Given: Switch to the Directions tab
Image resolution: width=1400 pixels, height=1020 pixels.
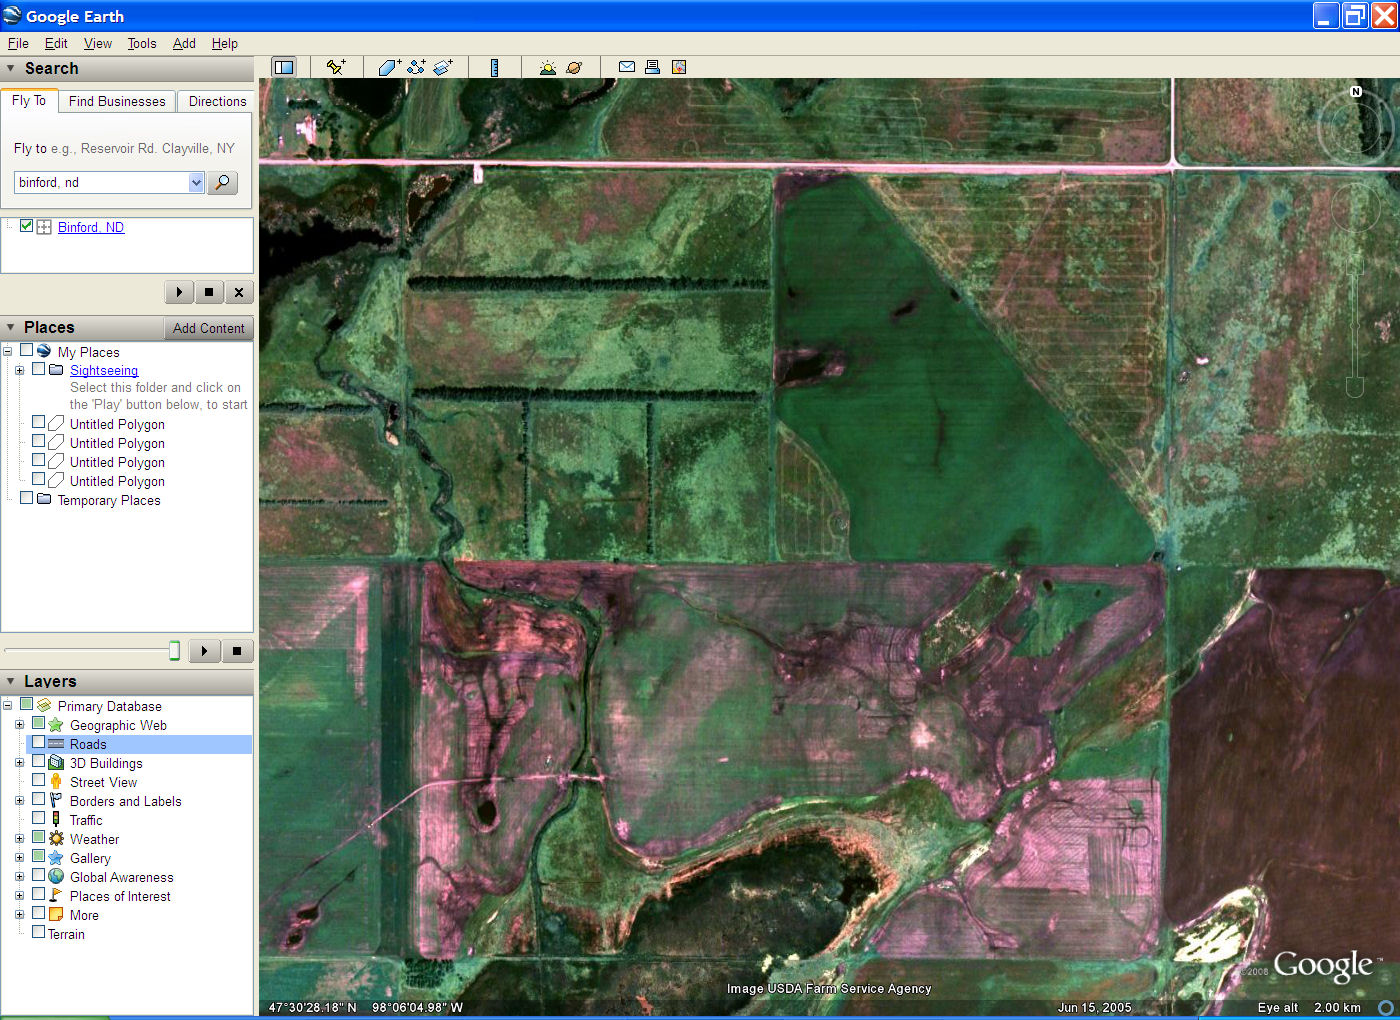Looking at the screenshot, I should tap(217, 101).
